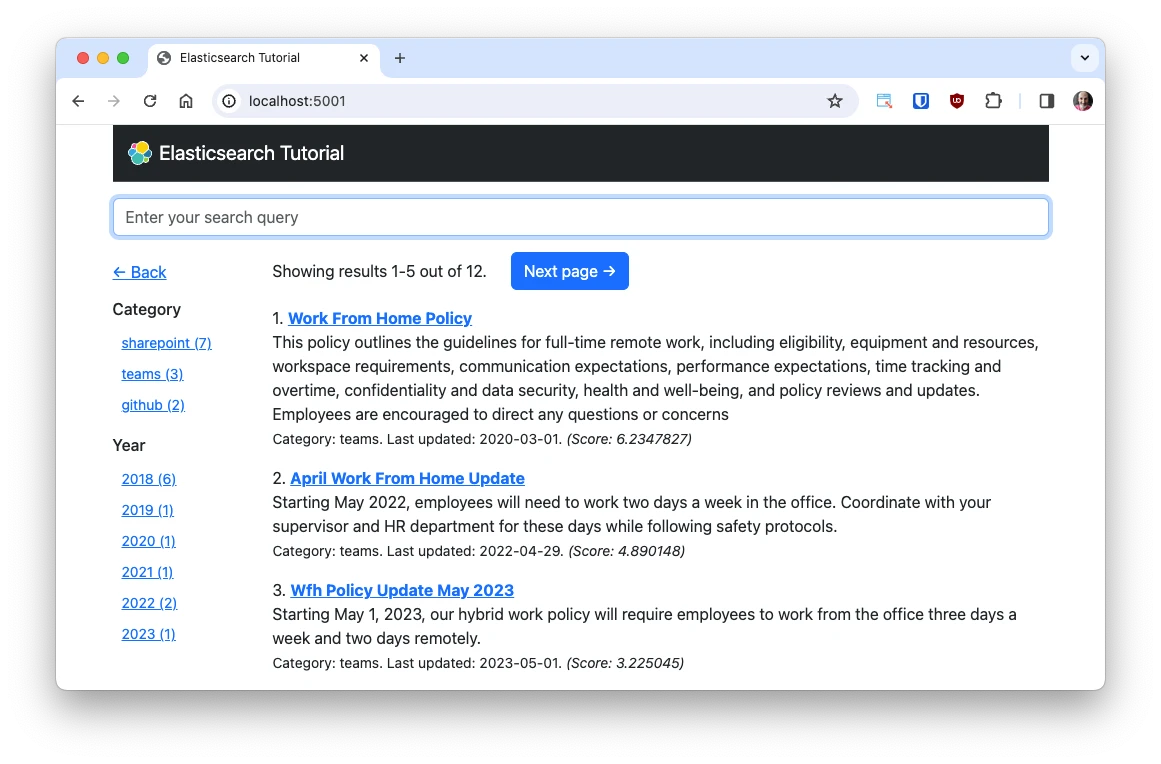Filter results by sharepoint category
This screenshot has width=1161, height=764.
point(166,343)
